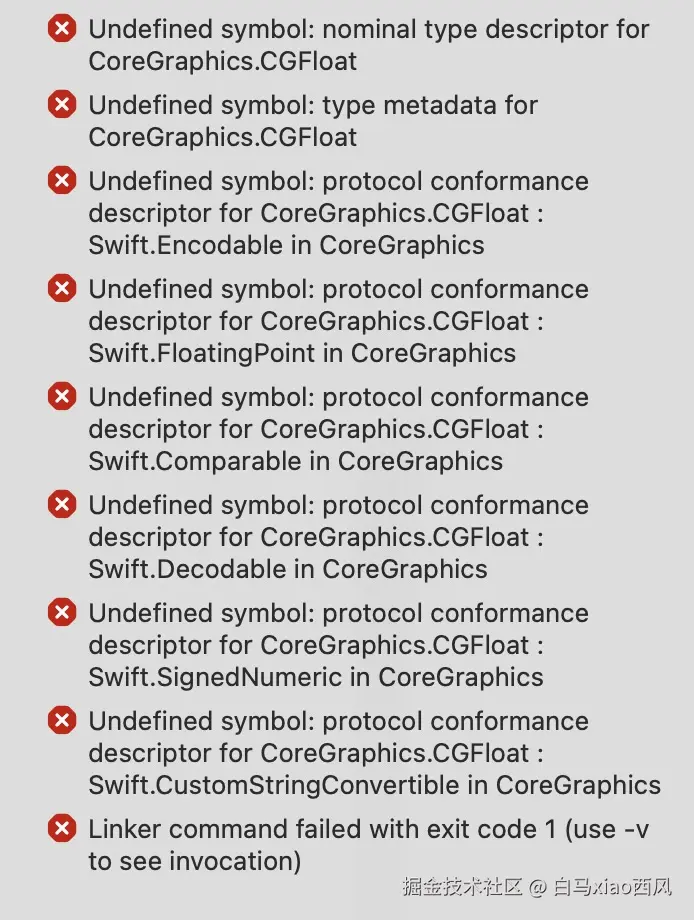Open the Swift.Encodable in CoreGraphics issue

[x=338, y=213]
